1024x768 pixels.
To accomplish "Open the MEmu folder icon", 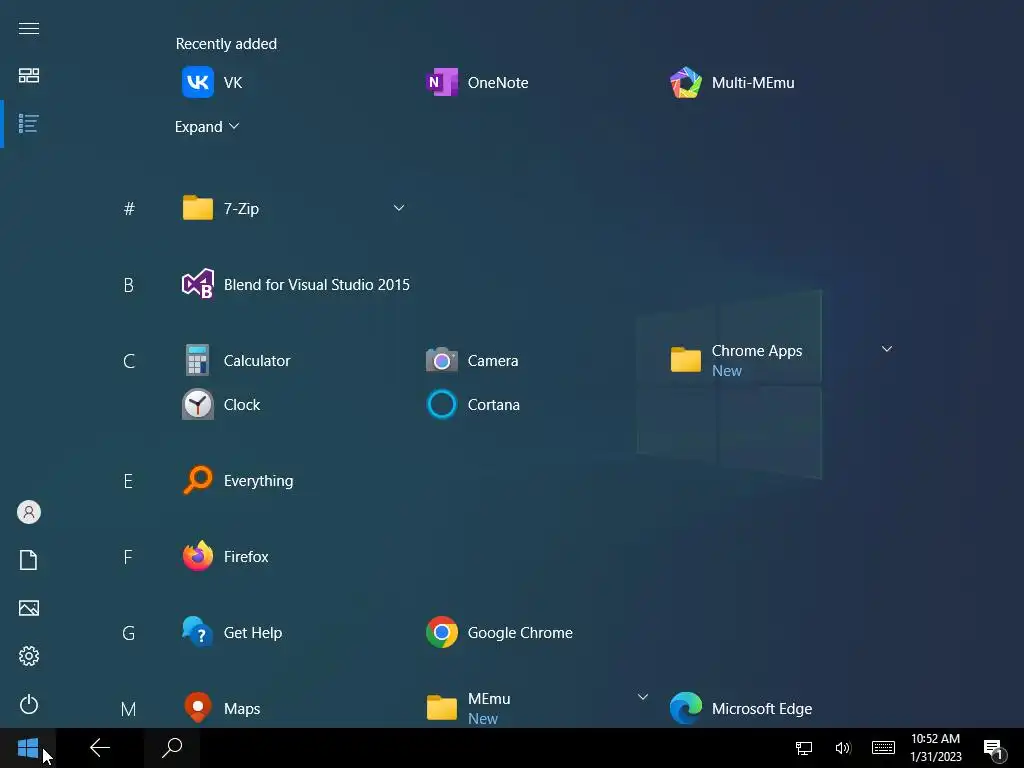I will [441, 708].
